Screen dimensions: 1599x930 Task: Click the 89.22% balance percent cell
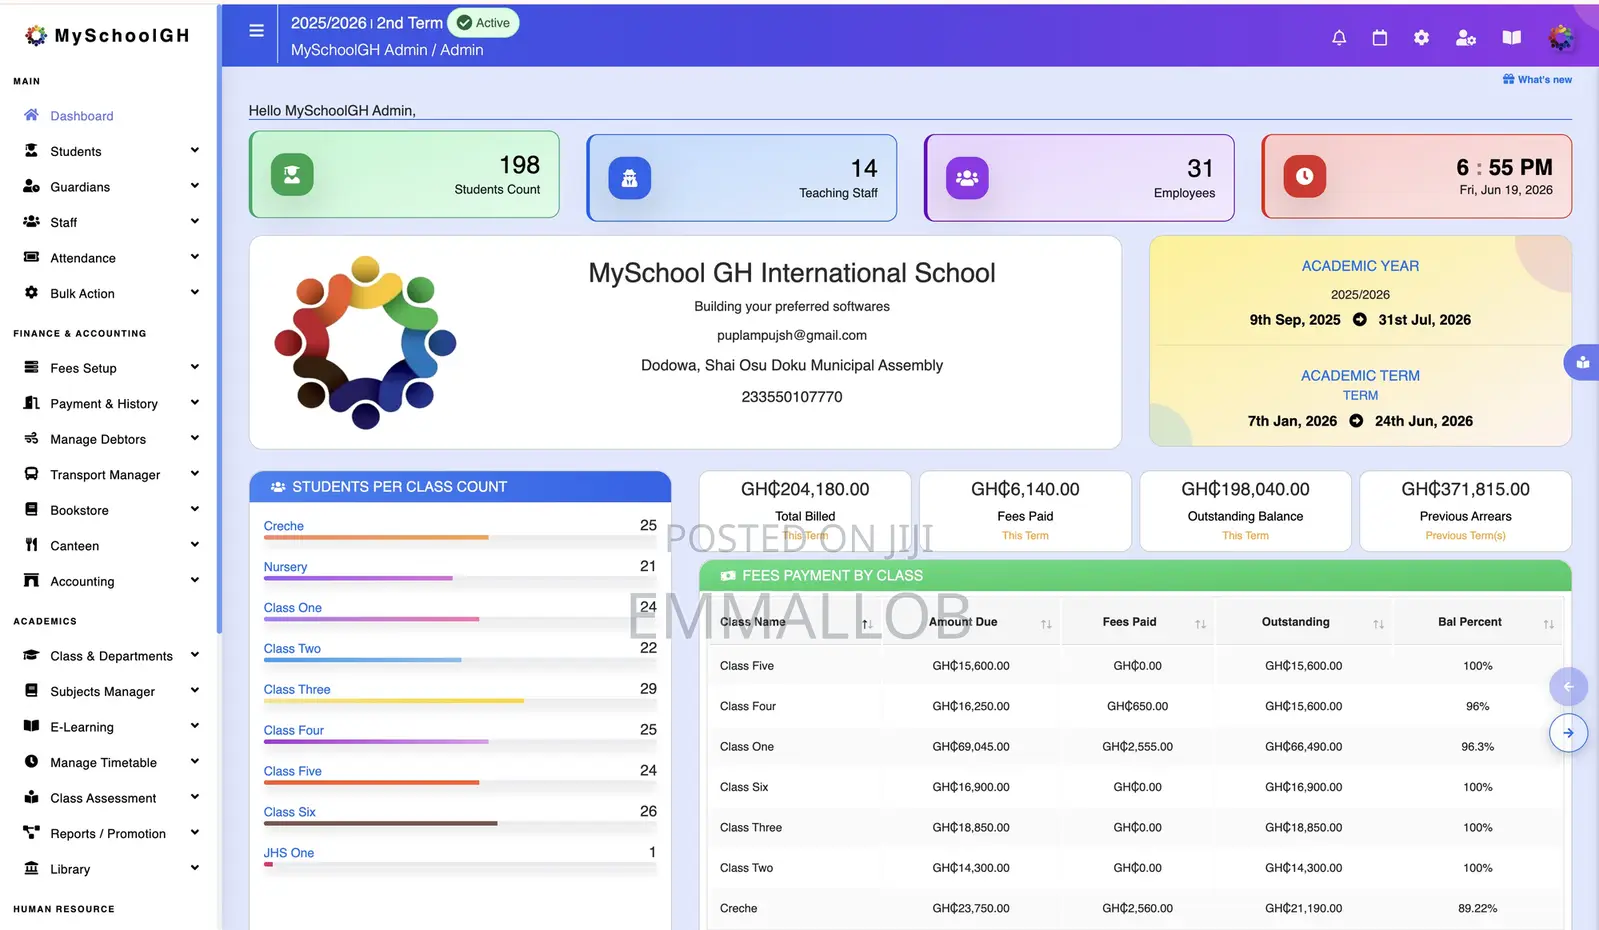click(x=1478, y=909)
